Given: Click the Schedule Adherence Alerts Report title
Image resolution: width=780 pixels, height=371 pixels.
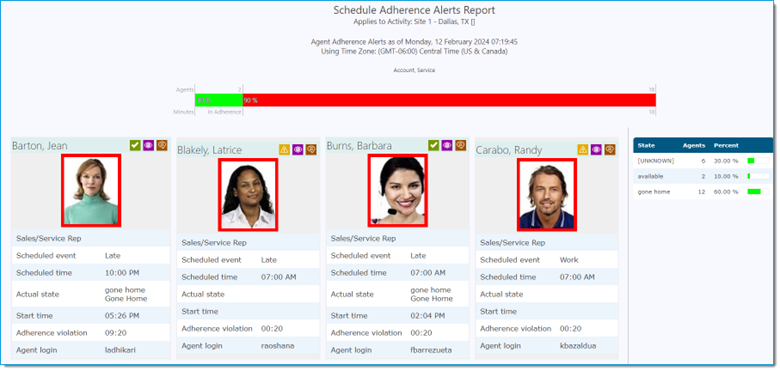Looking at the screenshot, I should [x=414, y=10].
